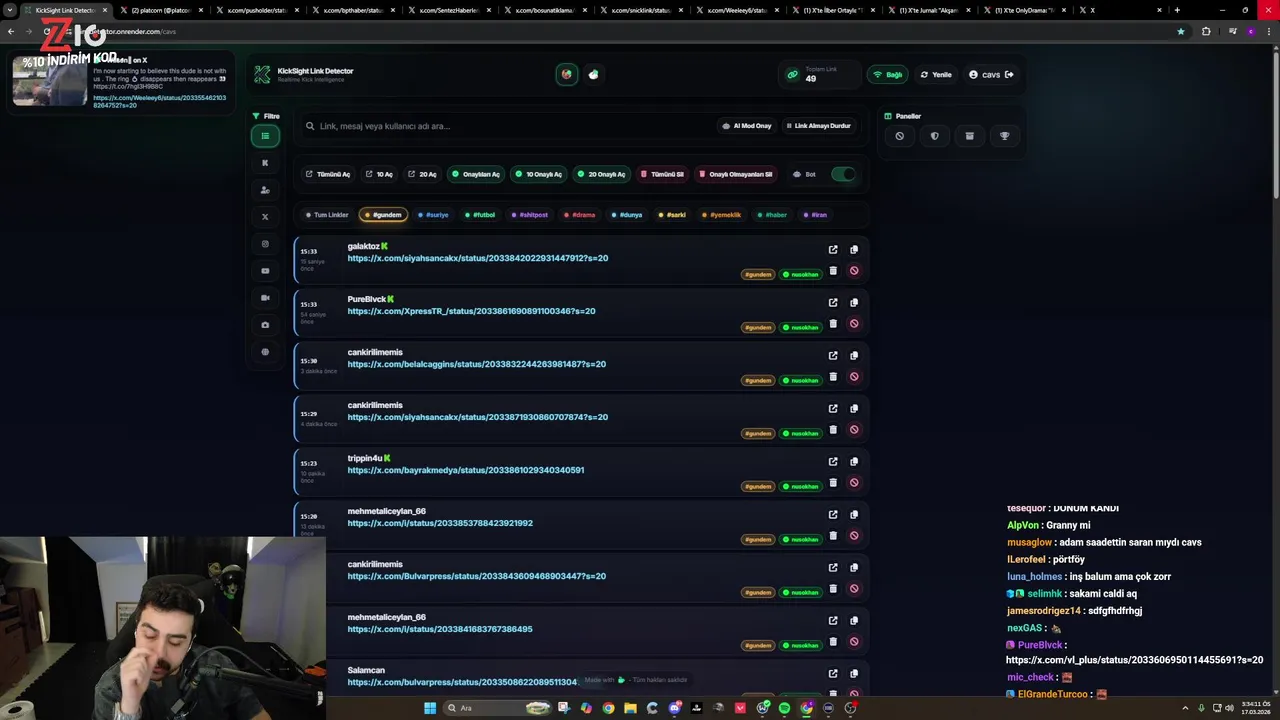Select the Kick filter icon in sidebar
1280x720 pixels.
pos(265,163)
